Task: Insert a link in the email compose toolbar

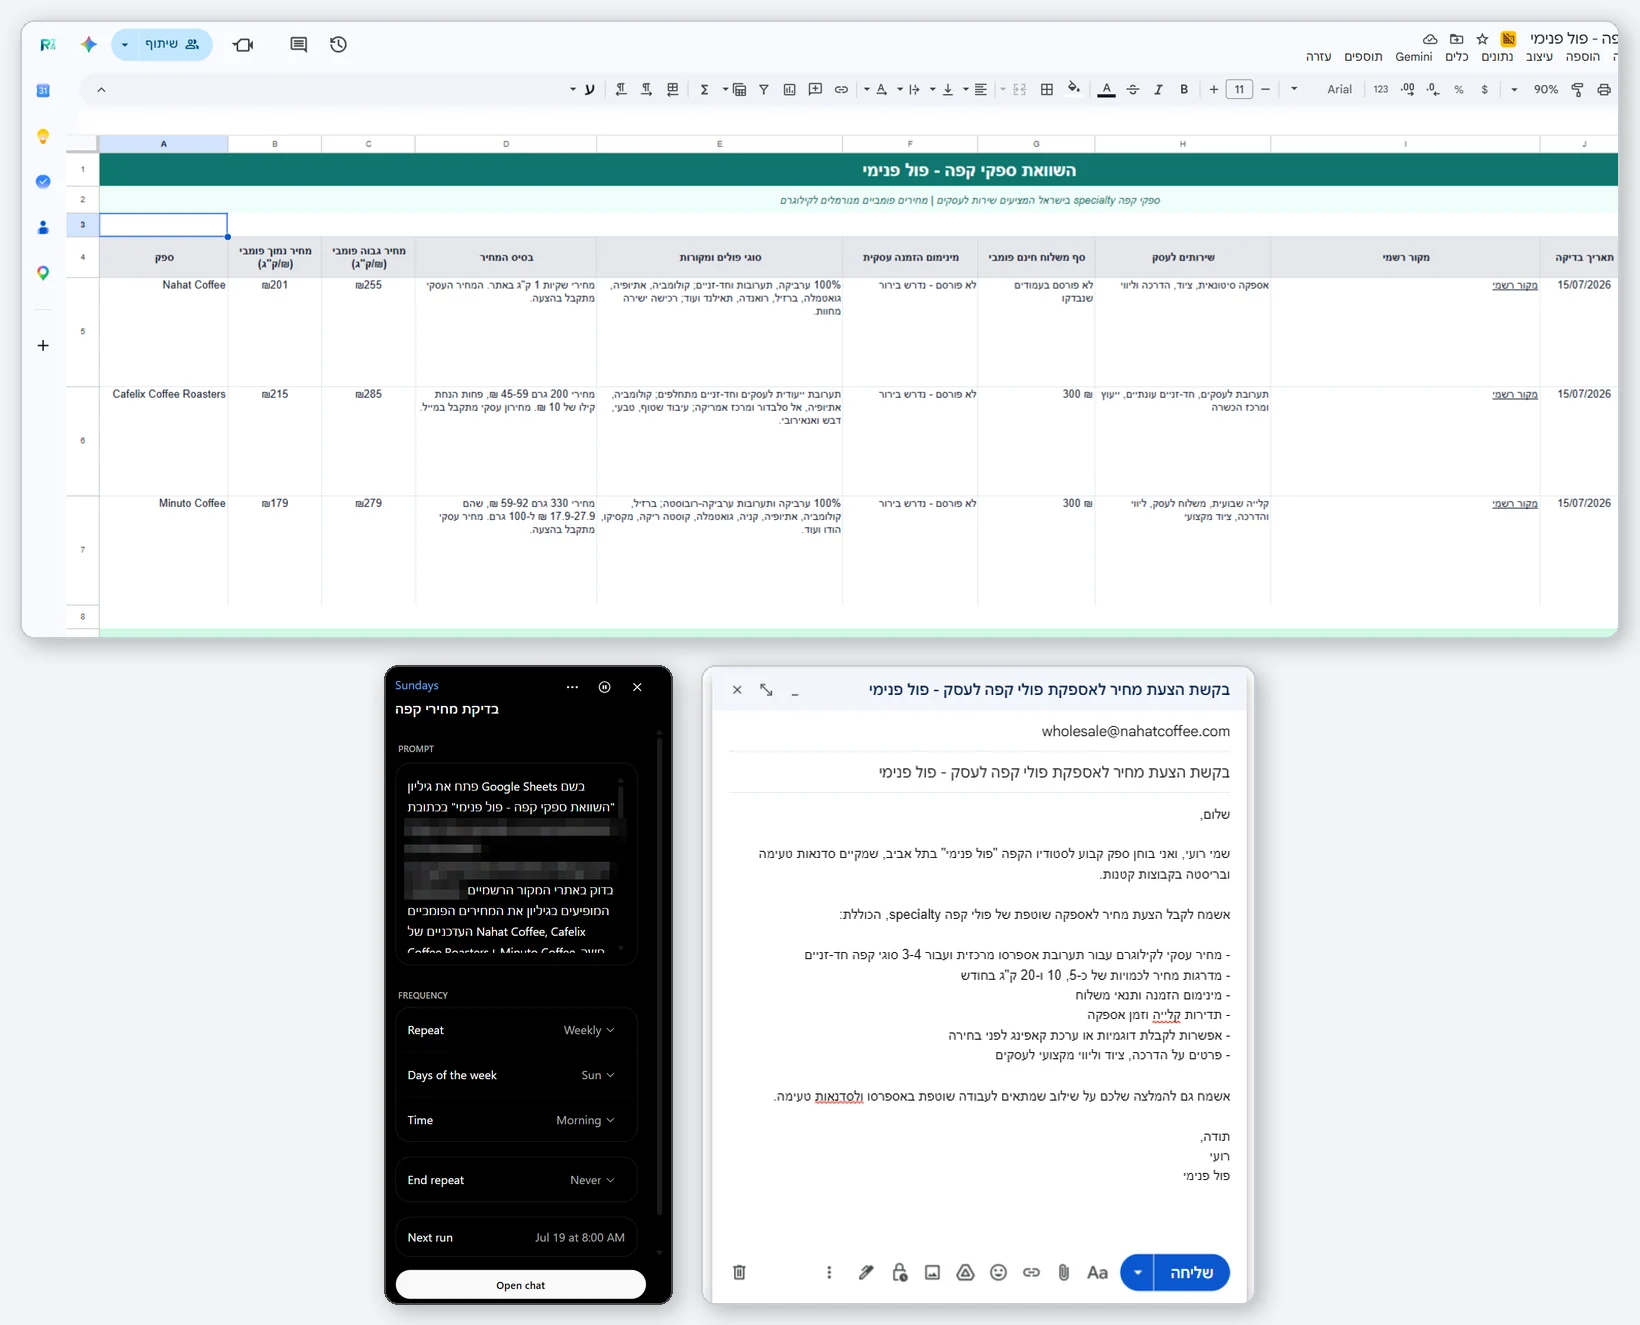Action: click(1031, 1272)
